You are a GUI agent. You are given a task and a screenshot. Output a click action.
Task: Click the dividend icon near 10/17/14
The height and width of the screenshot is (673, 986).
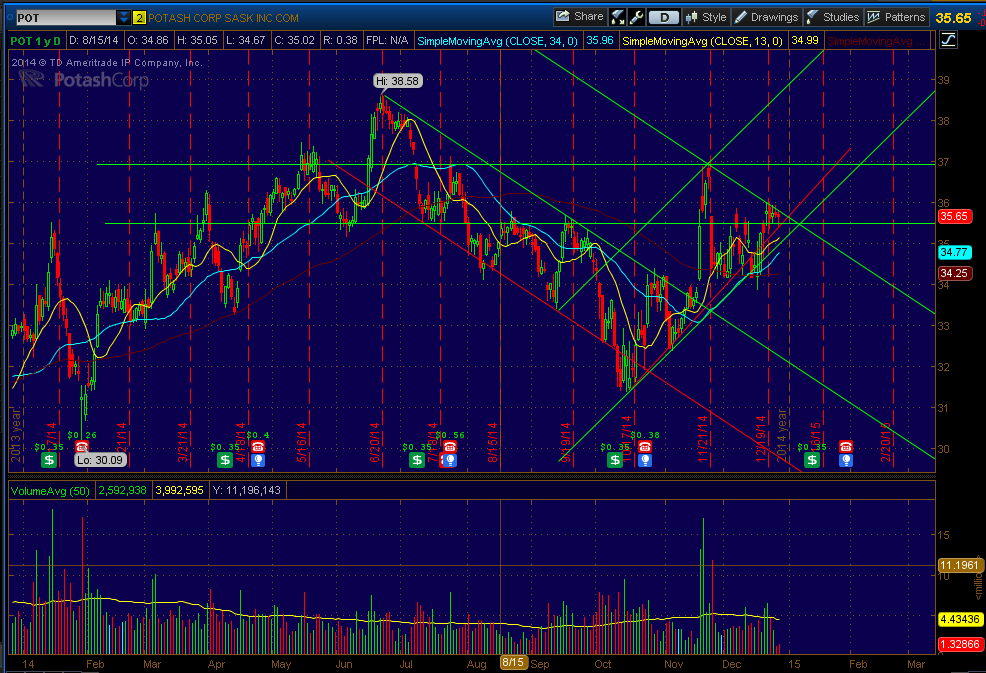[615, 460]
